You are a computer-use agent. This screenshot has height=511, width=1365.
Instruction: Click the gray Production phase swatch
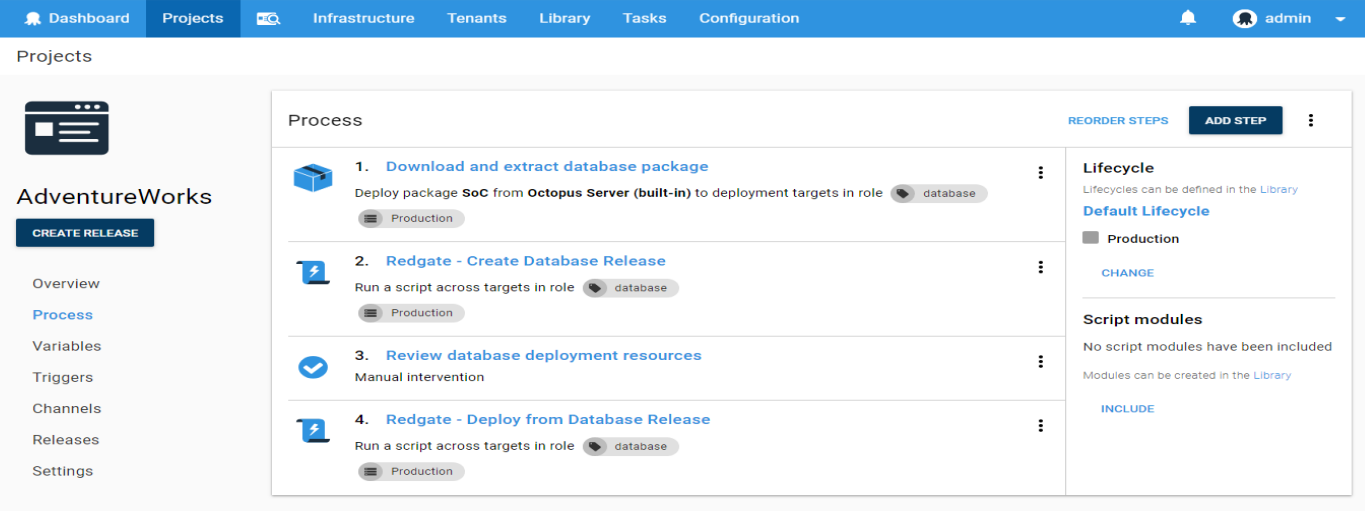coord(1091,238)
